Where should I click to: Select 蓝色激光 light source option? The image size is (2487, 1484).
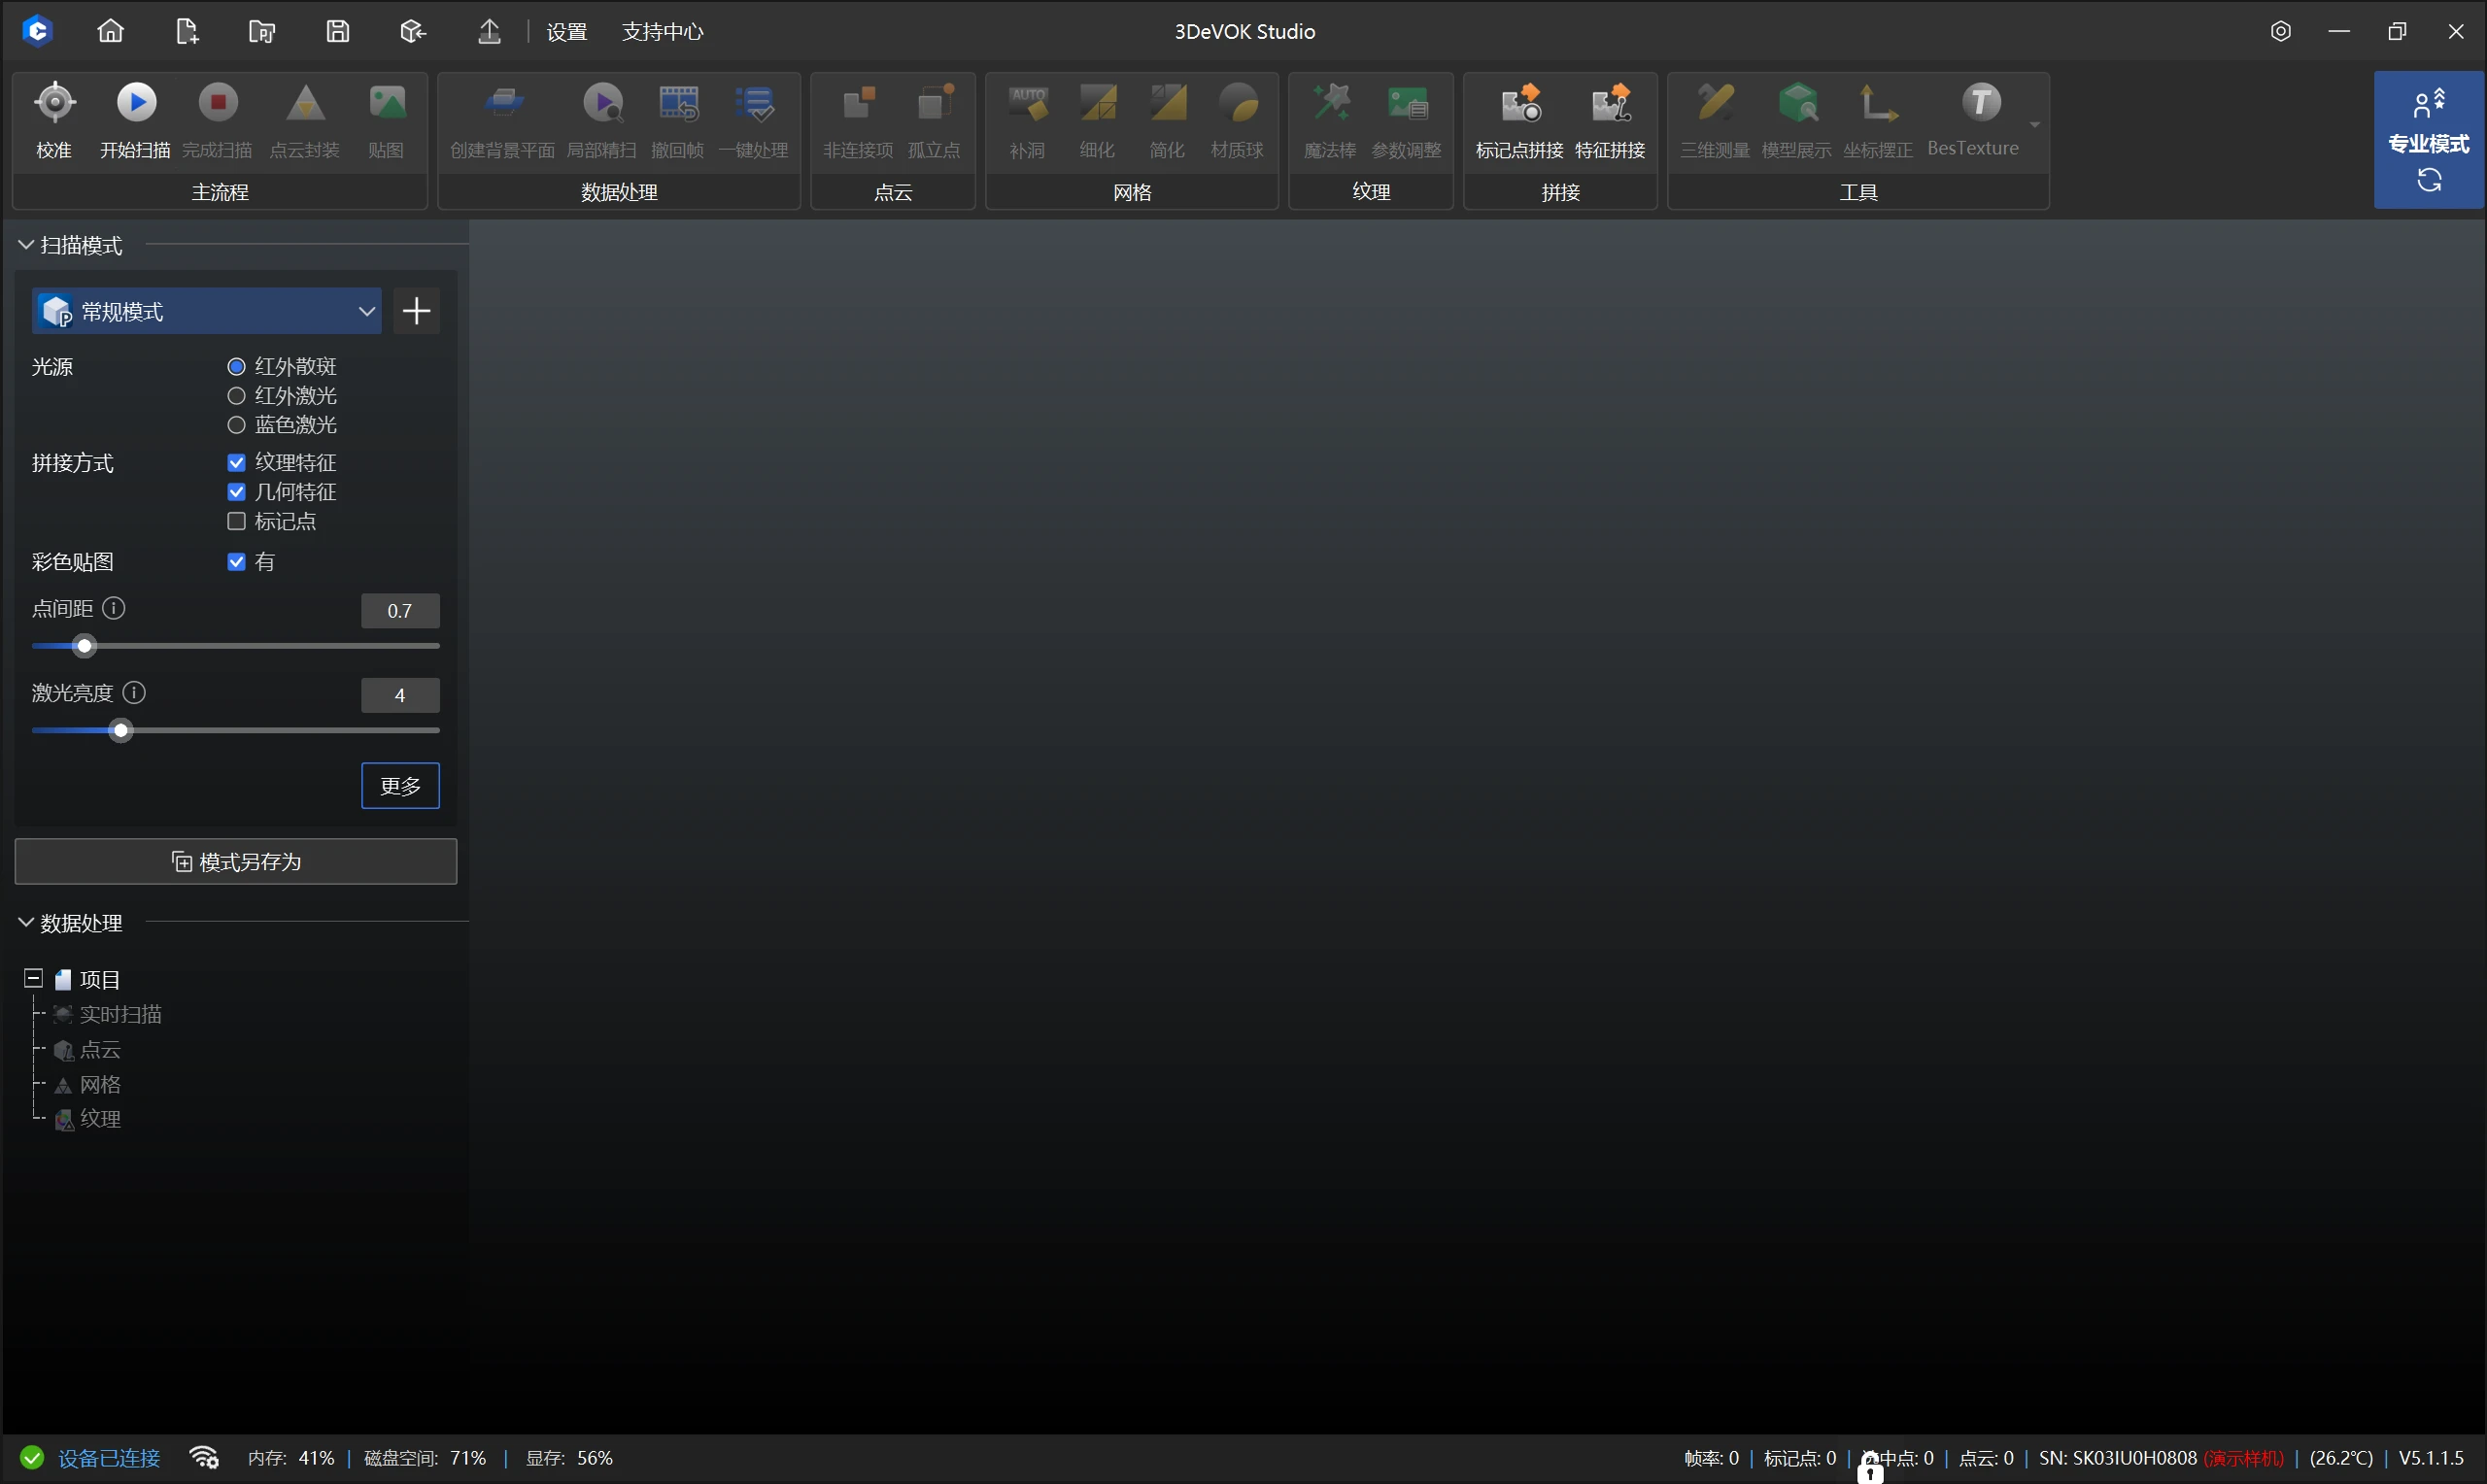click(x=237, y=425)
